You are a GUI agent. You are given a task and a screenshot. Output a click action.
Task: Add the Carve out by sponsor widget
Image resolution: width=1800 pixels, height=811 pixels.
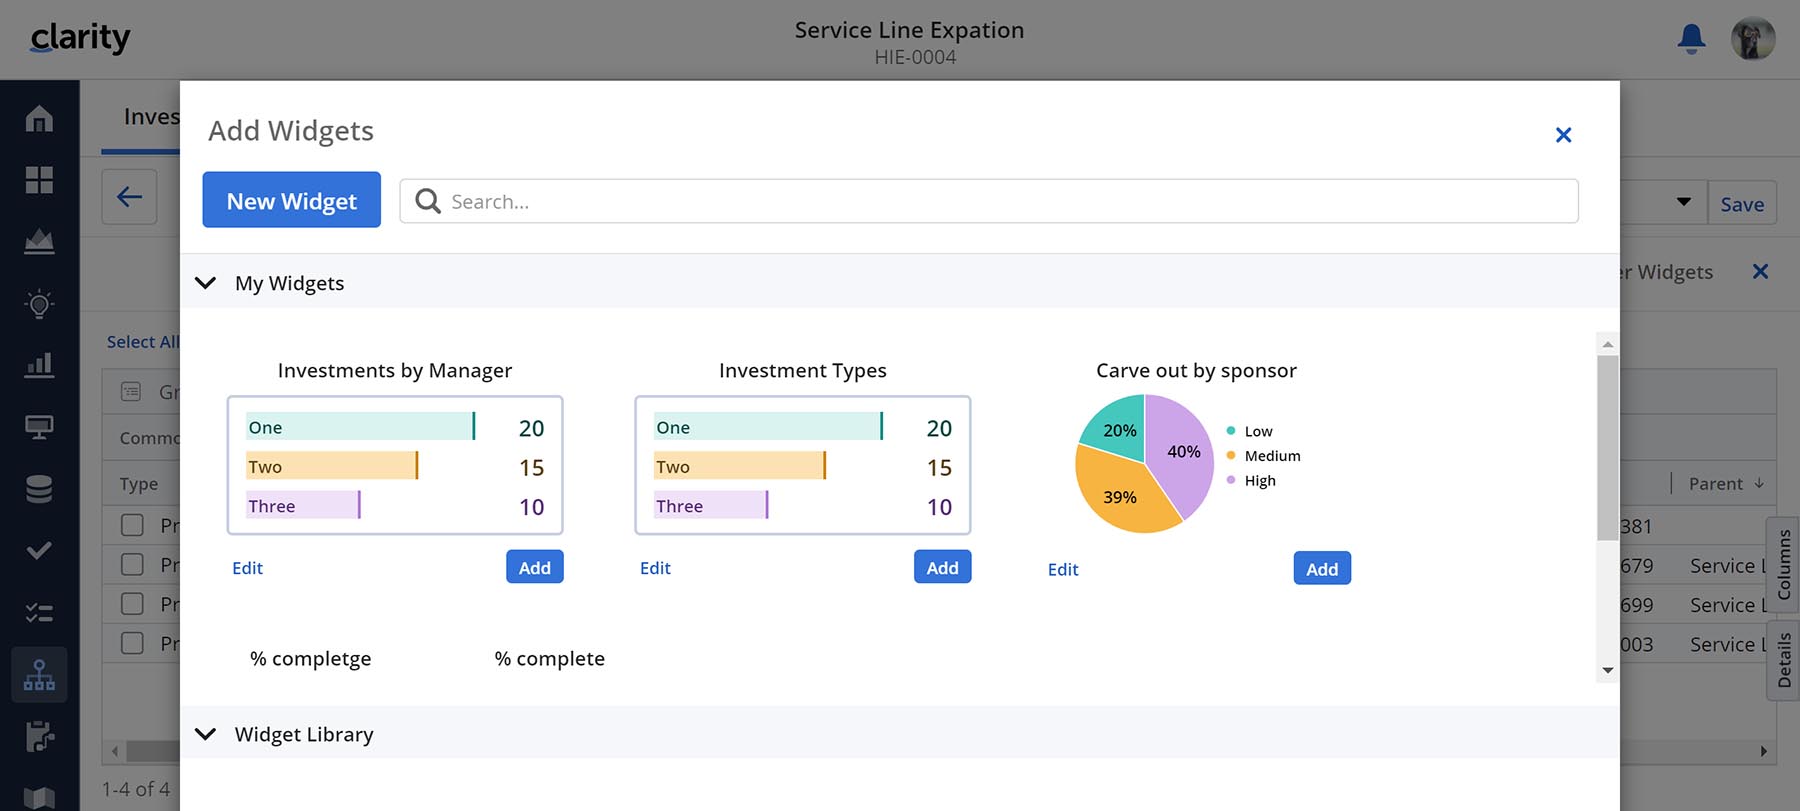coord(1322,569)
